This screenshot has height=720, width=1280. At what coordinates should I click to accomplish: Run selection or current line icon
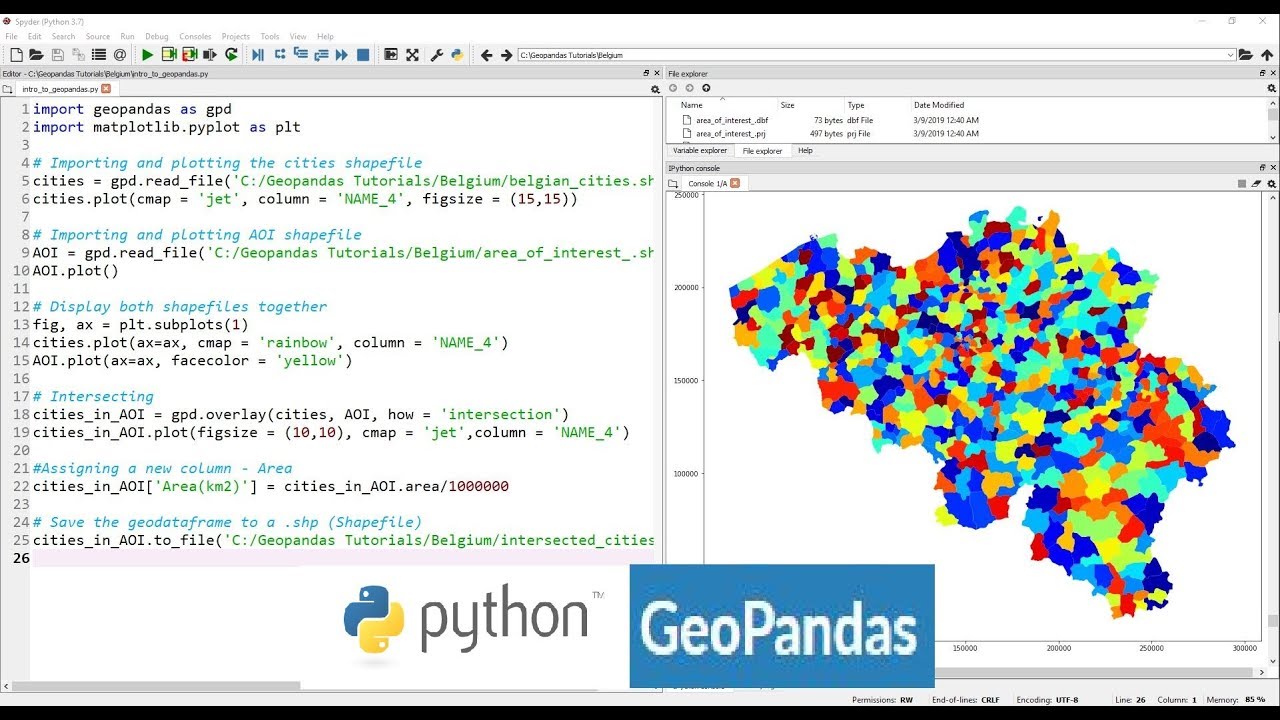coord(210,55)
